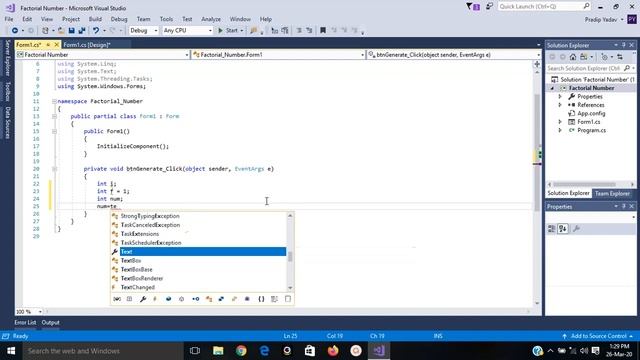Image resolution: width=640 pixels, height=360 pixels.
Task: Open the Toolbox side panel
Action: point(7,91)
